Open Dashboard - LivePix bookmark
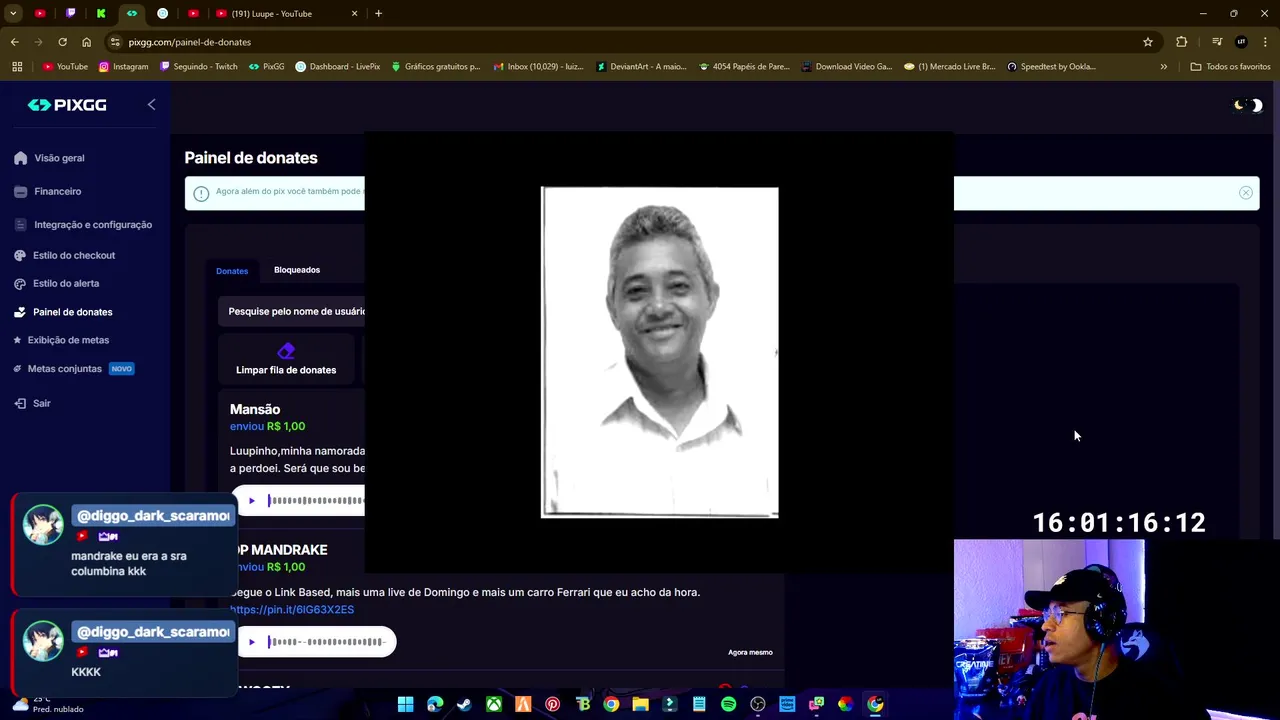The width and height of the screenshot is (1280, 720). [x=338, y=67]
